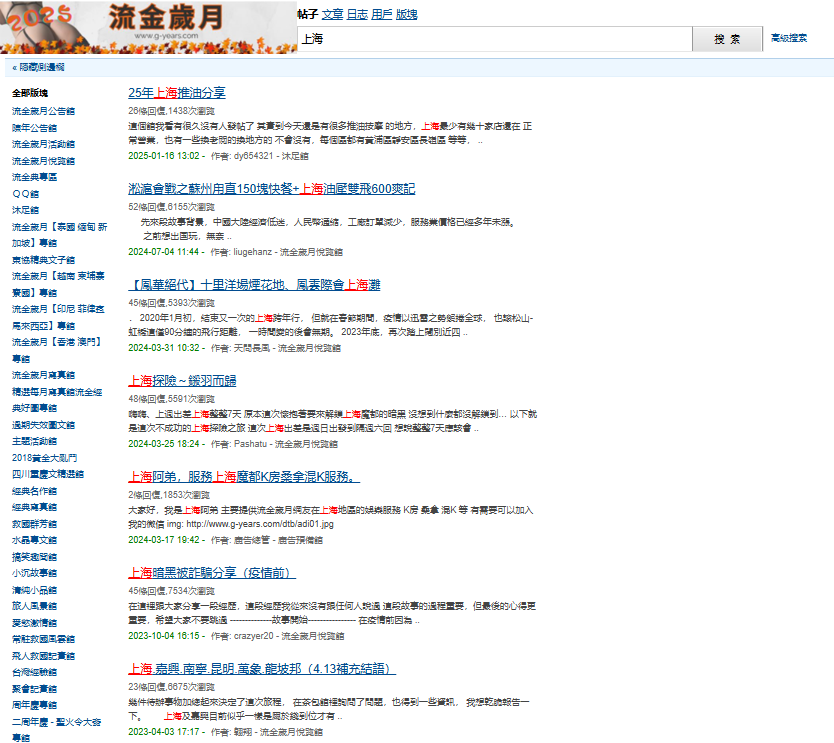Open 搞笑趣聞館 board link
The height and width of the screenshot is (743, 834).
pos(35,556)
